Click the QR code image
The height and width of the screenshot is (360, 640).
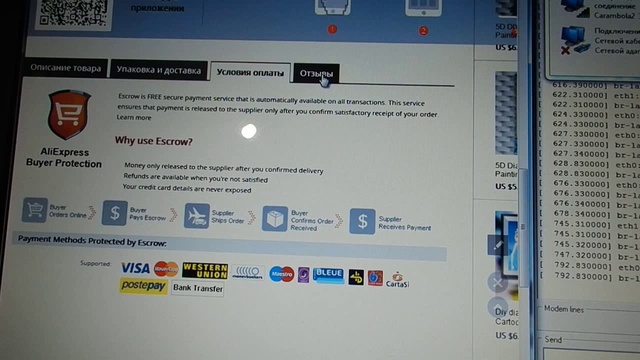[74, 13]
